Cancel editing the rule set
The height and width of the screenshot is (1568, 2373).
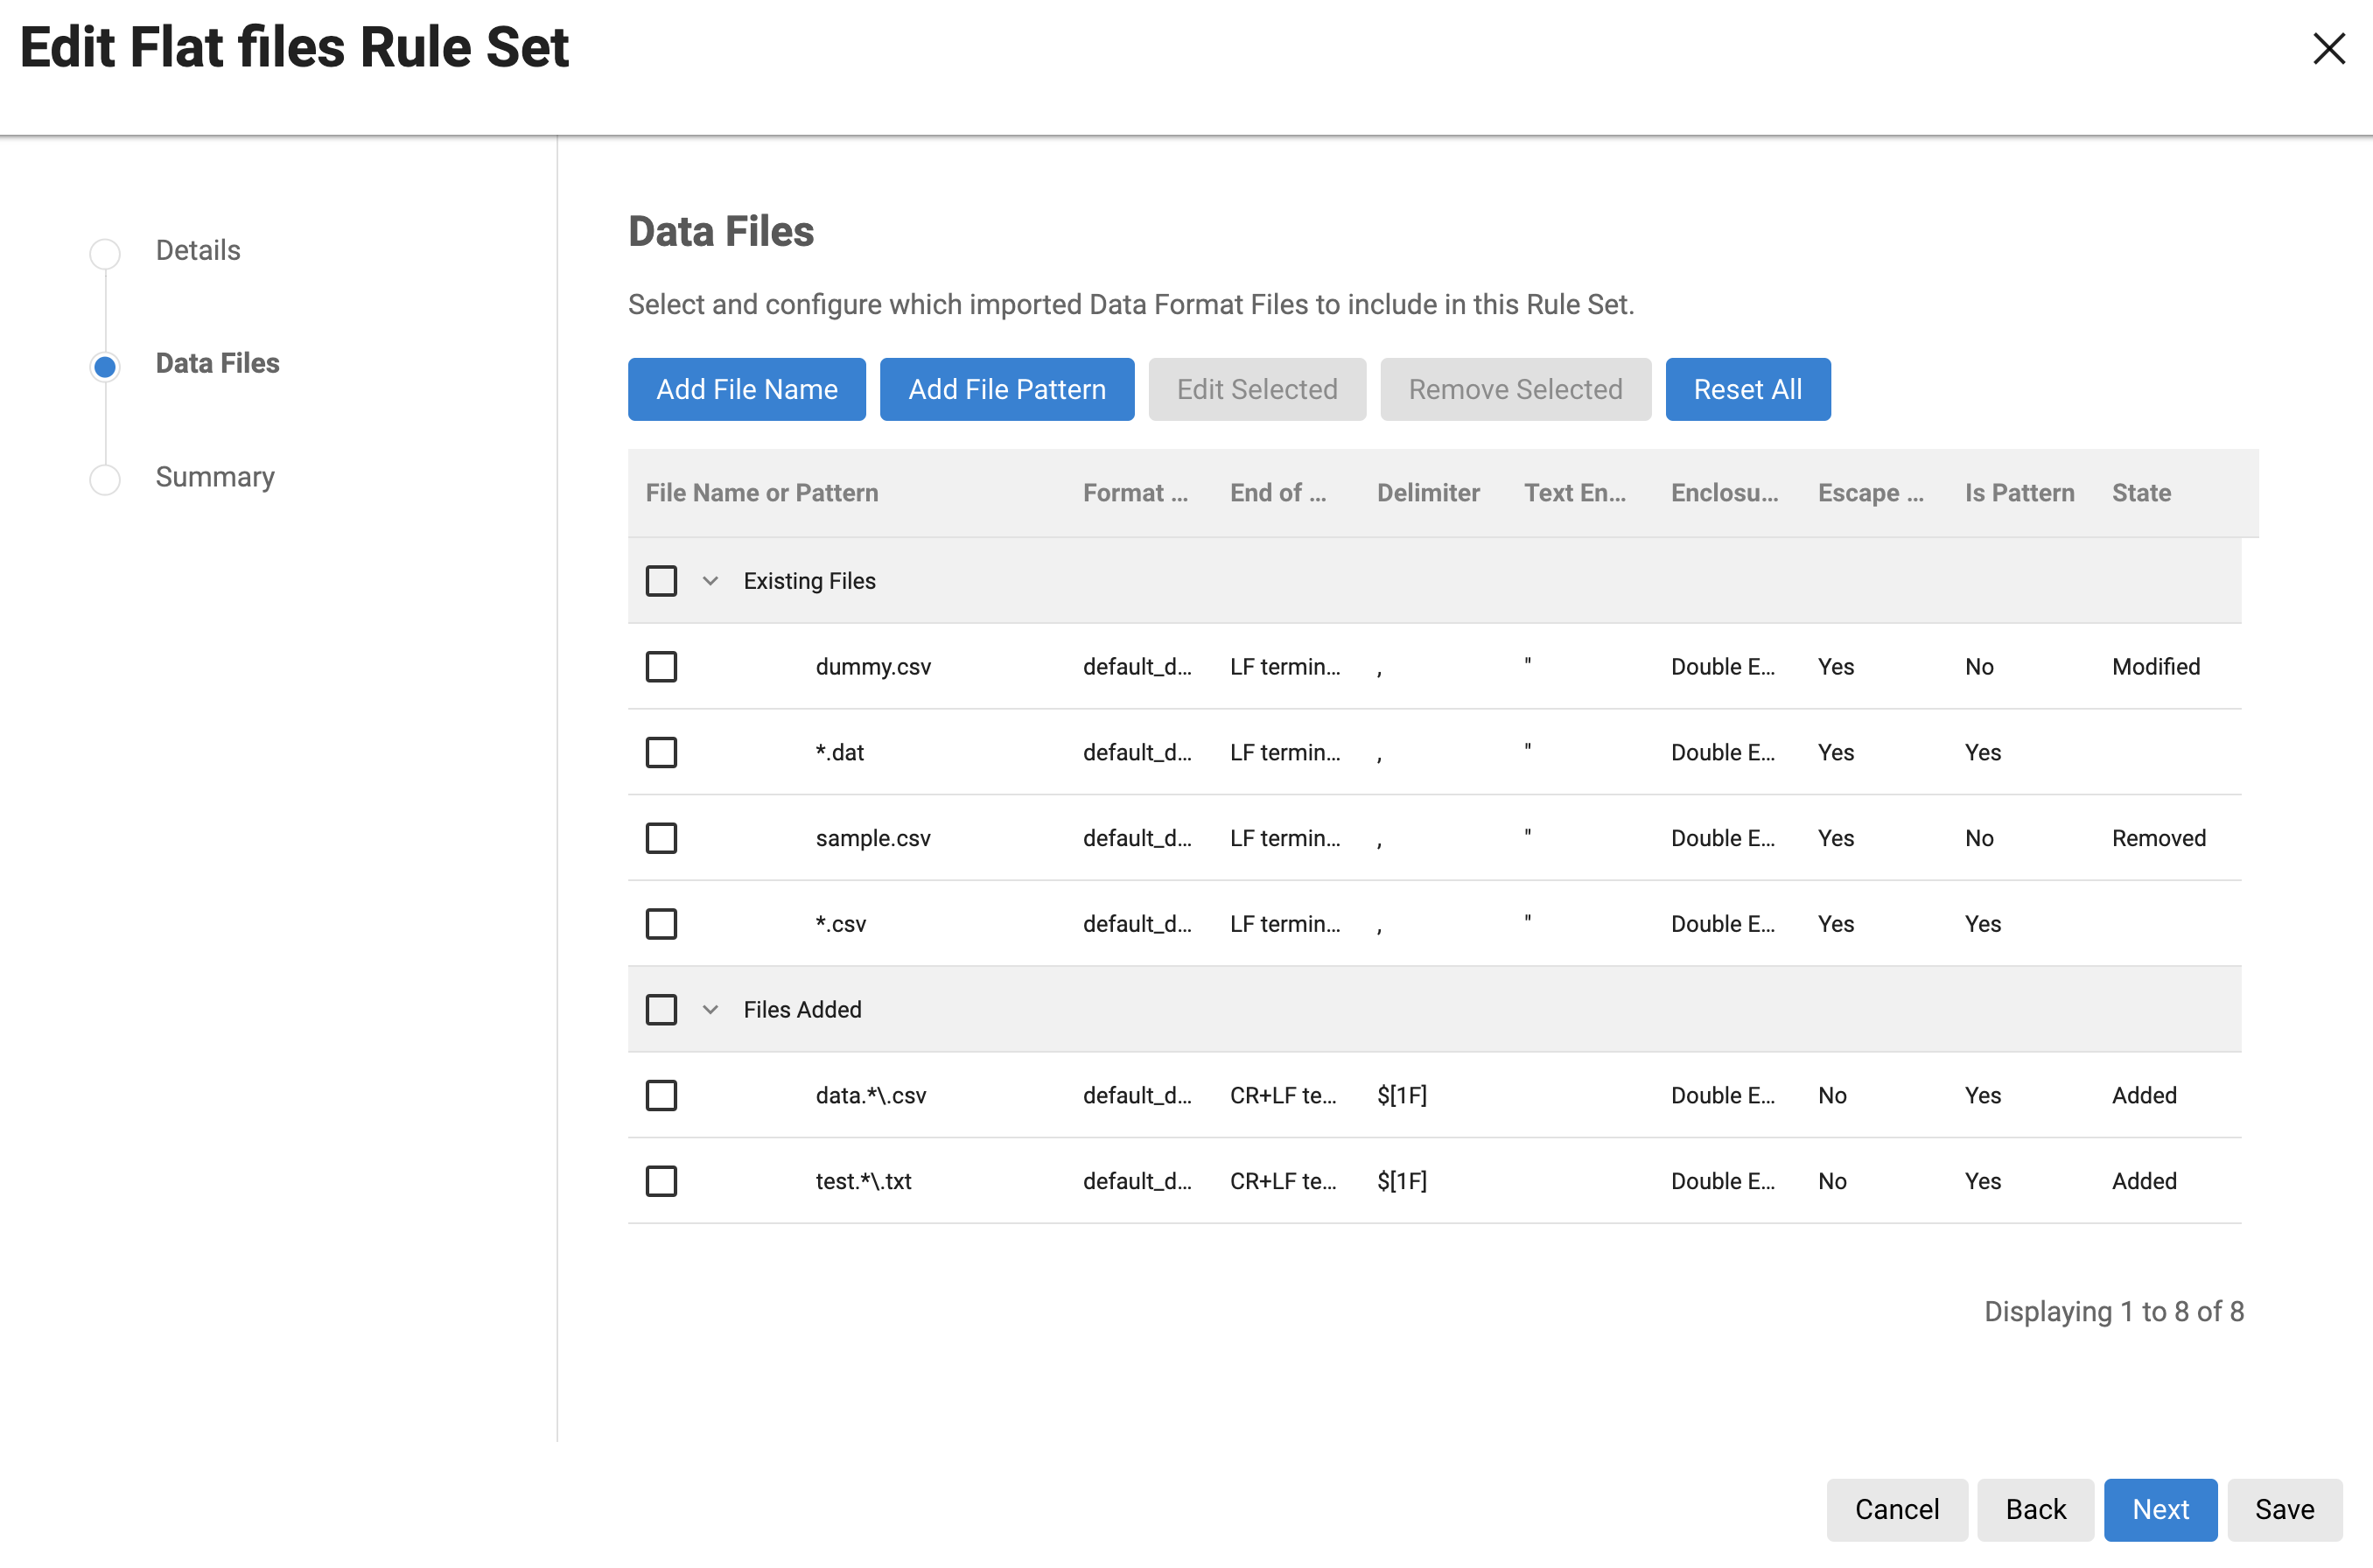[1896, 1509]
